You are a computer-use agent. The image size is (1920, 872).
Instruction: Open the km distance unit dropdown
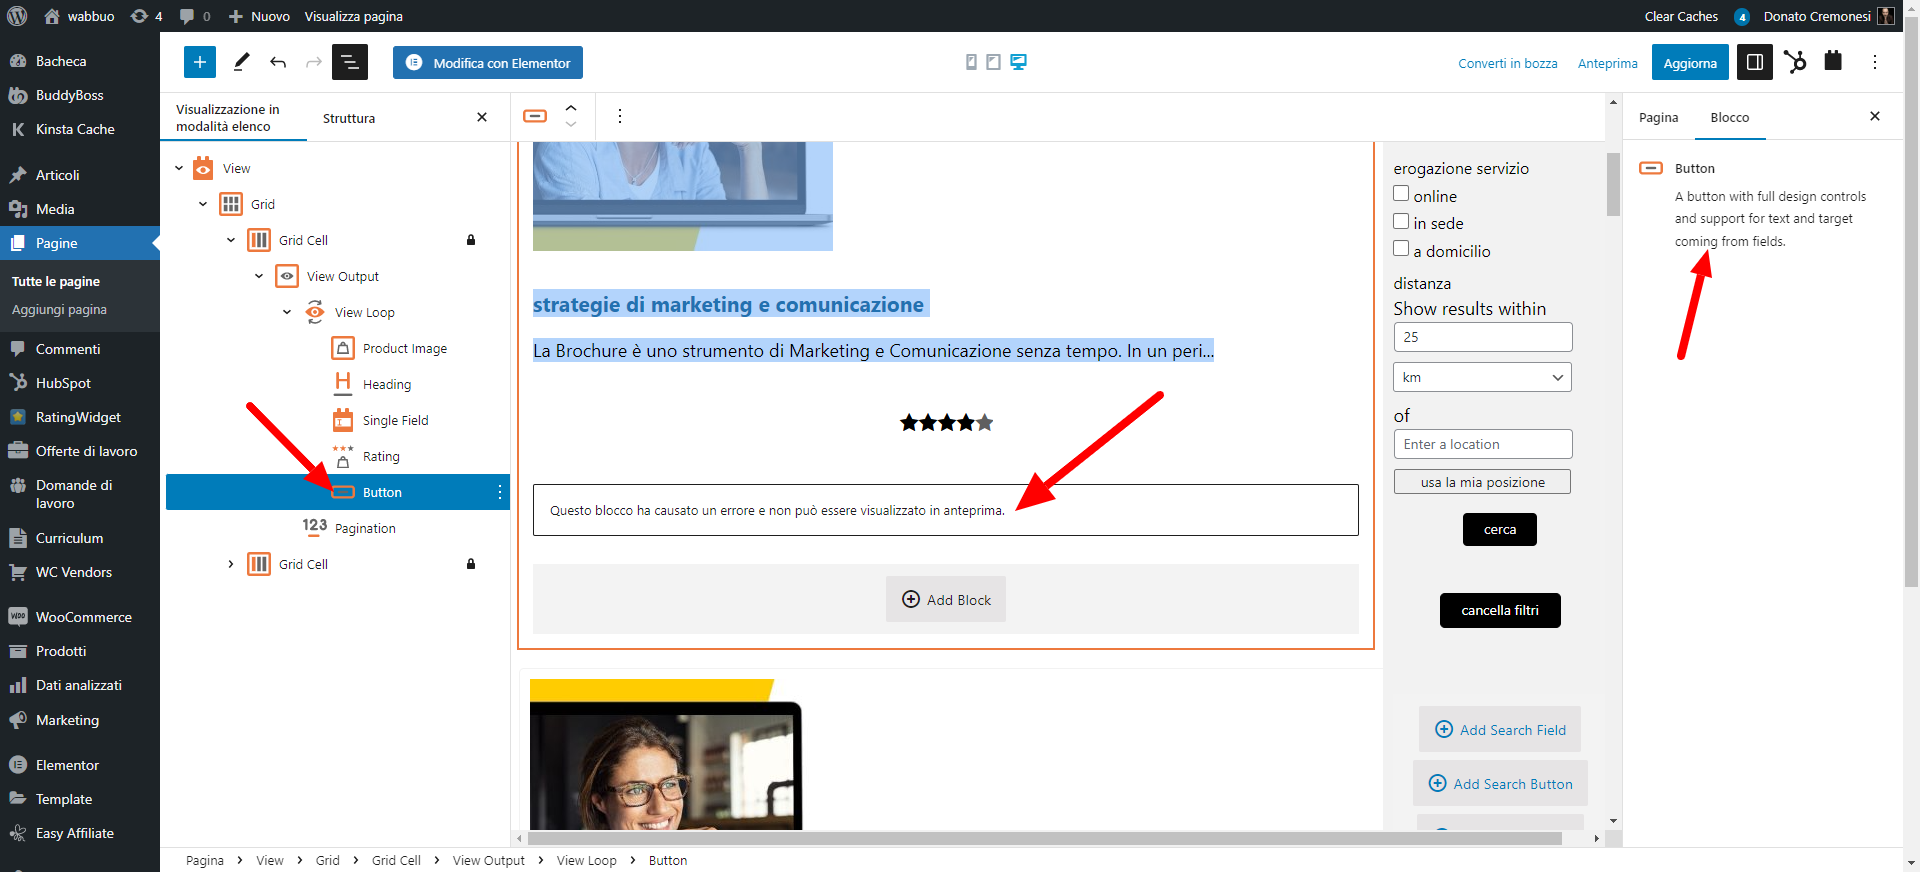pyautogui.click(x=1482, y=377)
